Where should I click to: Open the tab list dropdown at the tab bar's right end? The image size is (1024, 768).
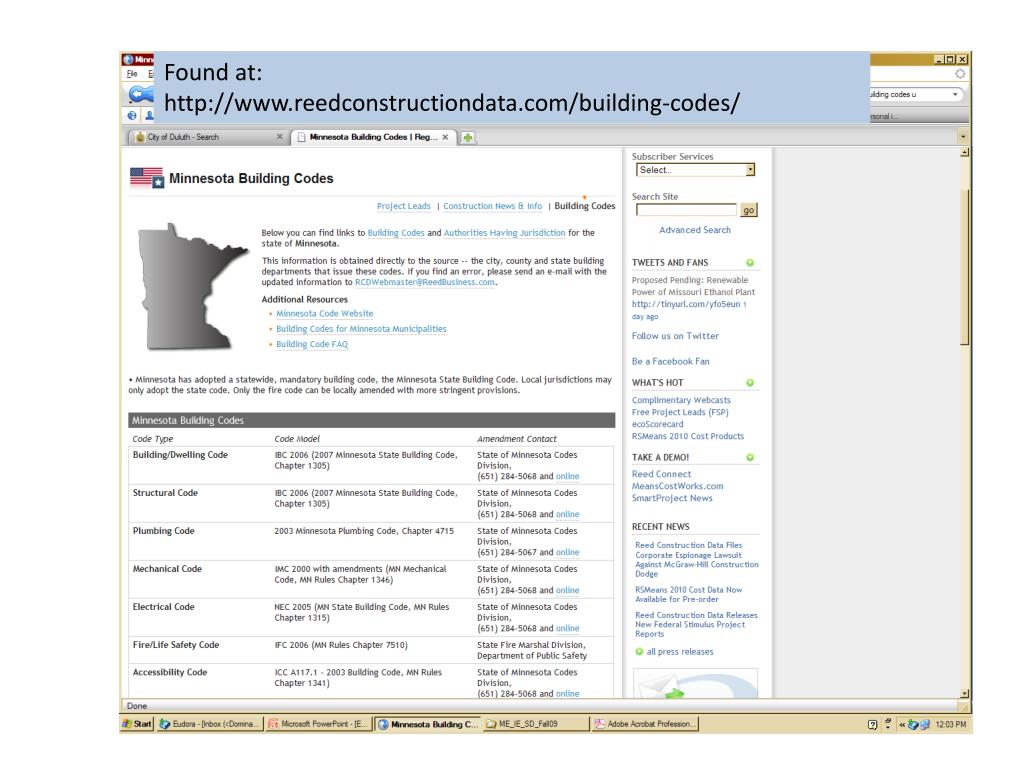pyautogui.click(x=963, y=137)
